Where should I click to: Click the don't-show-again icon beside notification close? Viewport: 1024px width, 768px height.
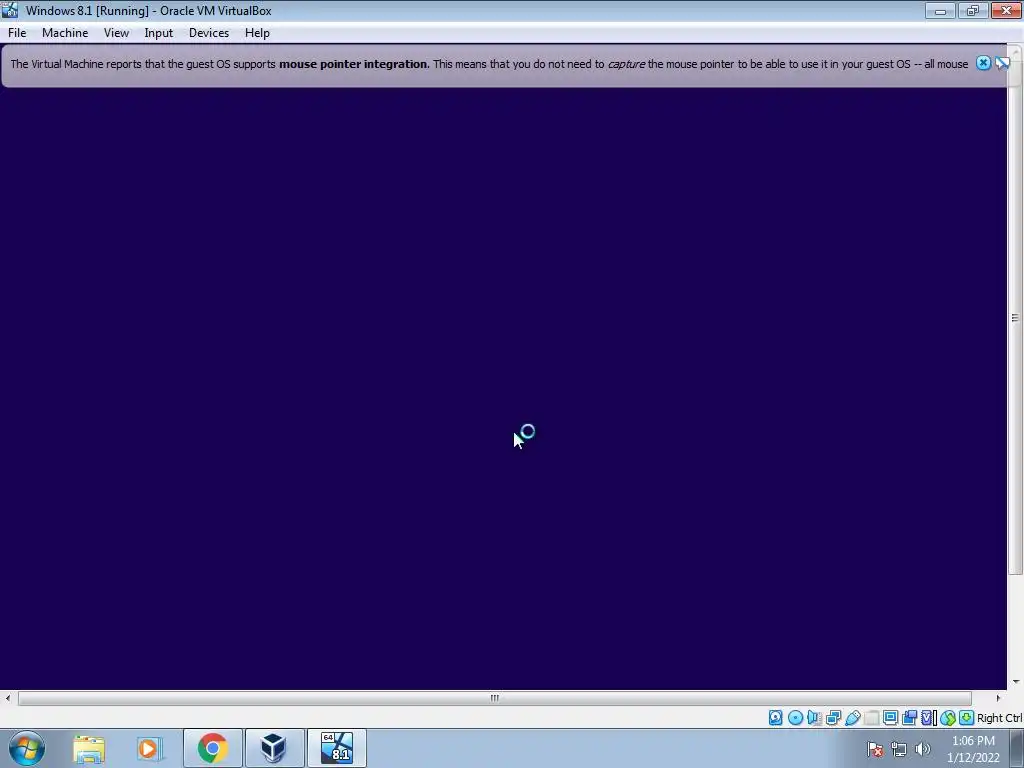(1002, 63)
